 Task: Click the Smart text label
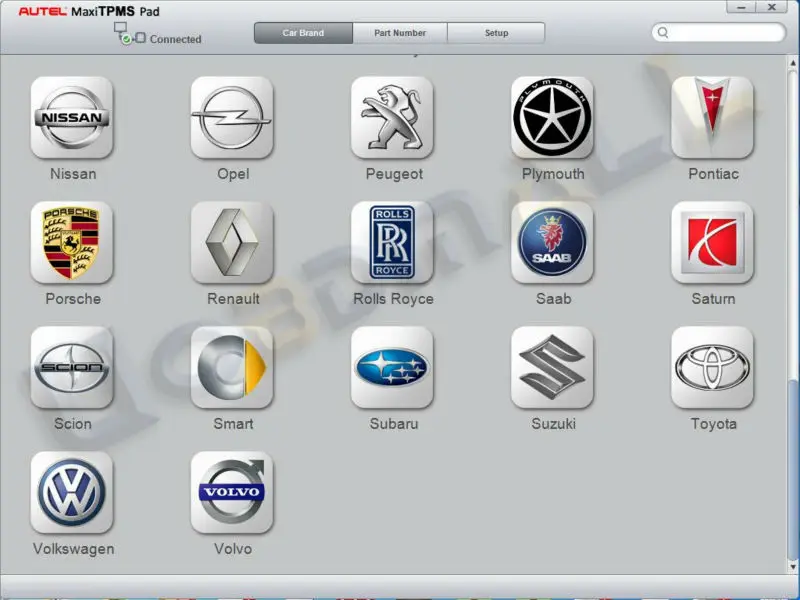coord(233,424)
